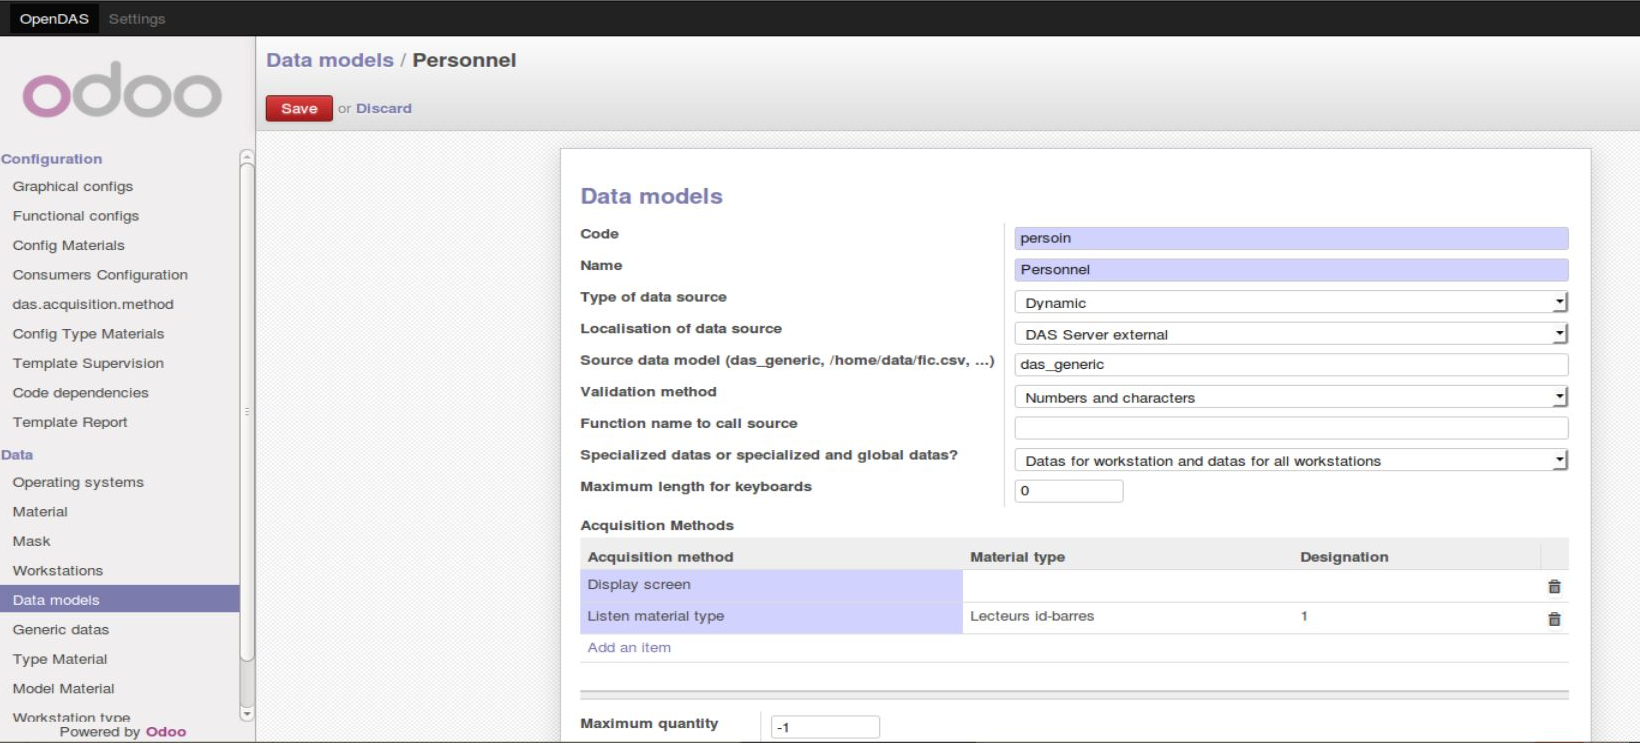
Task: Click sidebar scrollbar up arrow
Action: click(247, 157)
